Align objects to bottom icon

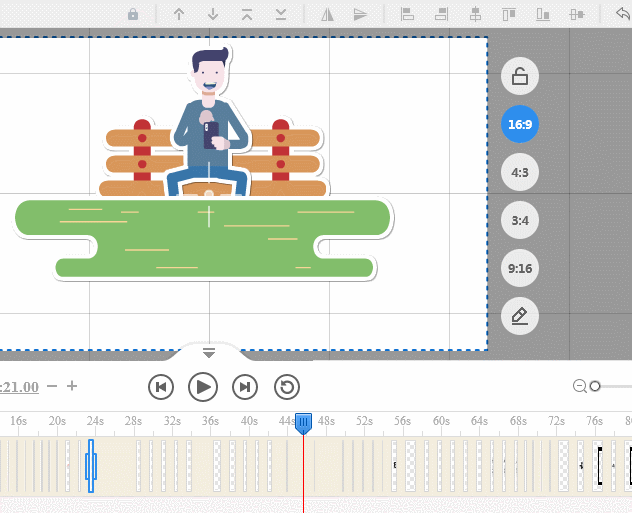pyautogui.click(x=543, y=15)
